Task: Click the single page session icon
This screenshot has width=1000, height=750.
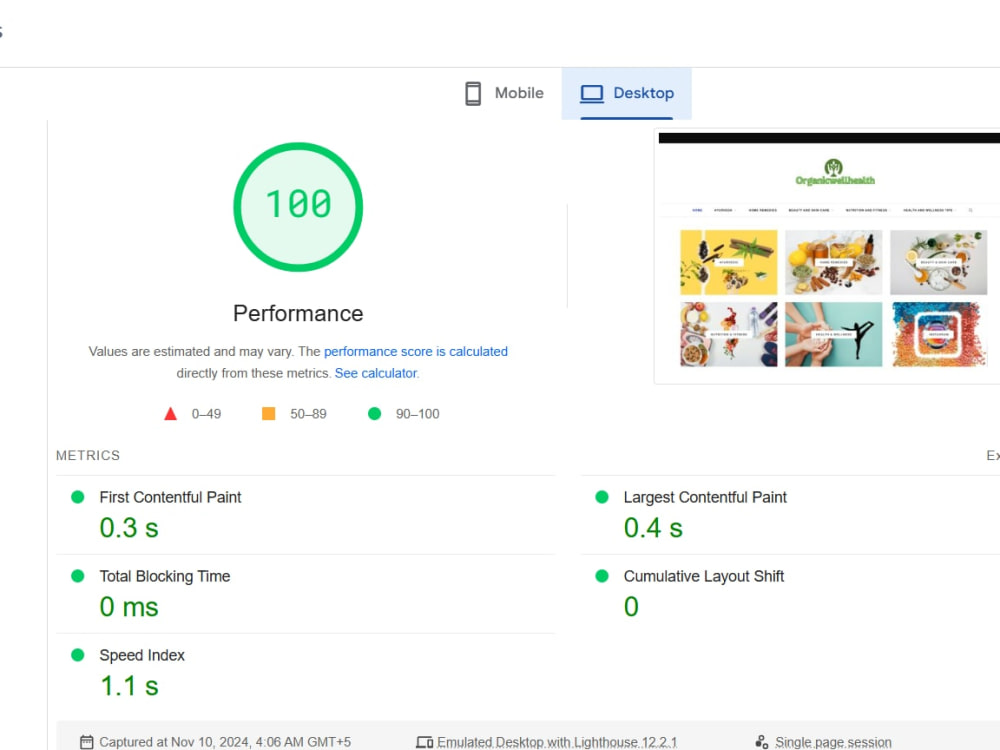Action: pyautogui.click(x=761, y=742)
